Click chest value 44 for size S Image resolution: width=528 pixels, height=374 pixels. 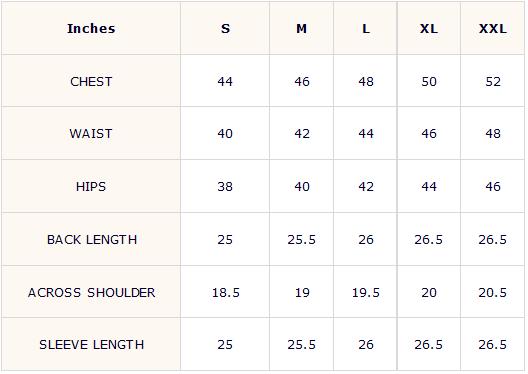pos(225,81)
